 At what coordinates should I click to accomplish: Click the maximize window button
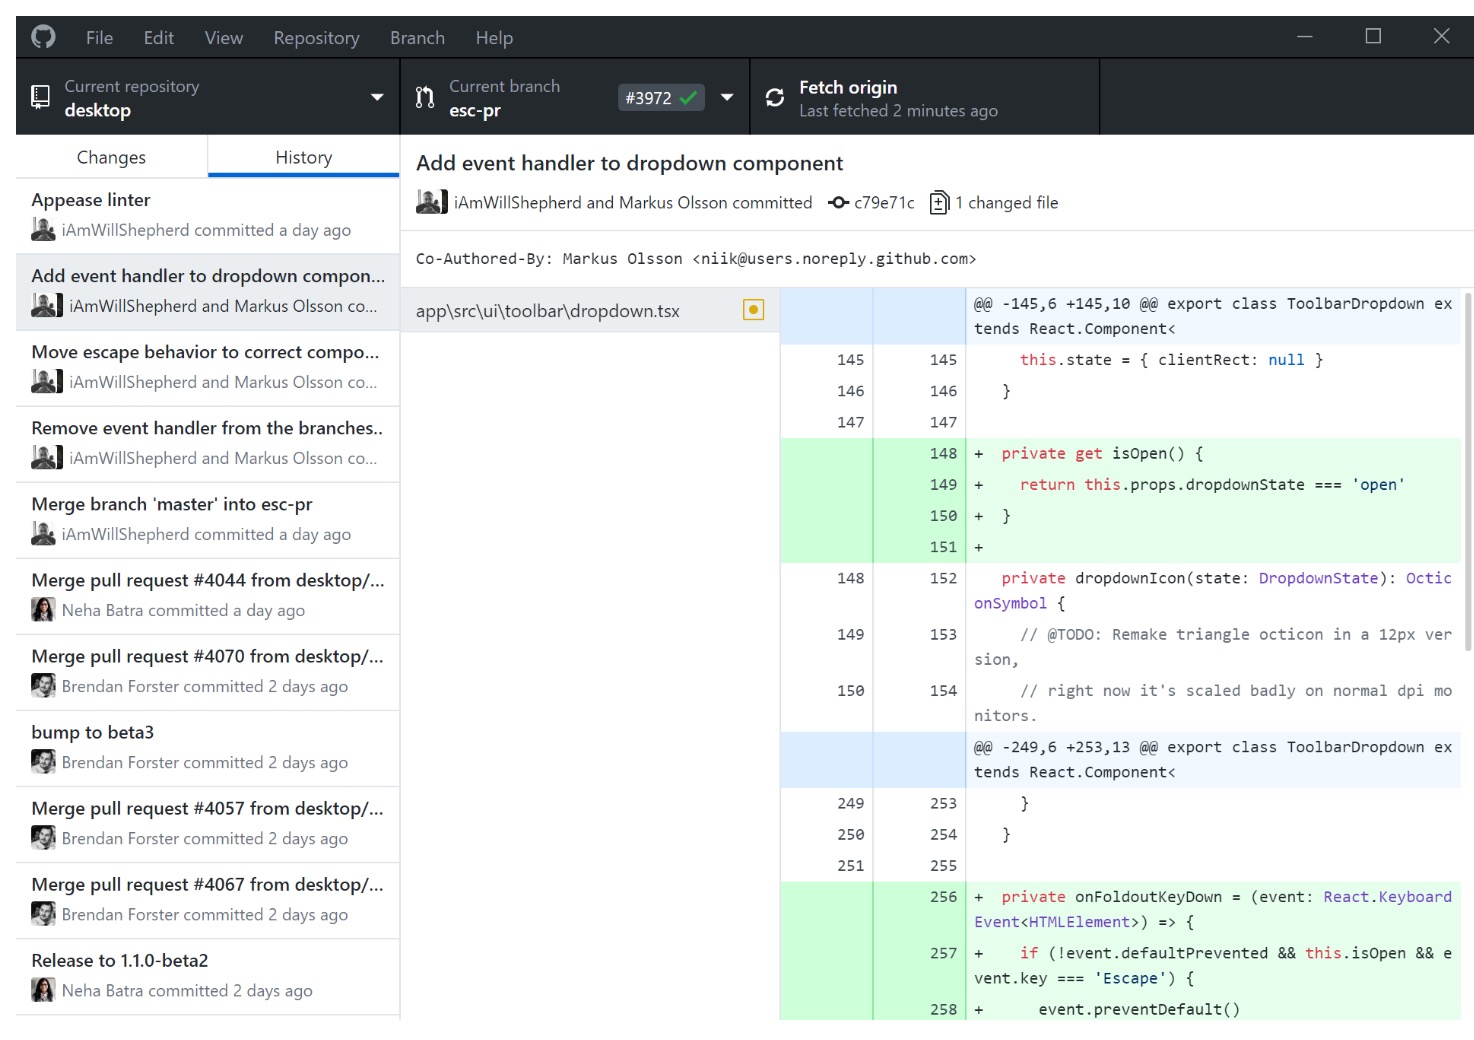click(1373, 37)
